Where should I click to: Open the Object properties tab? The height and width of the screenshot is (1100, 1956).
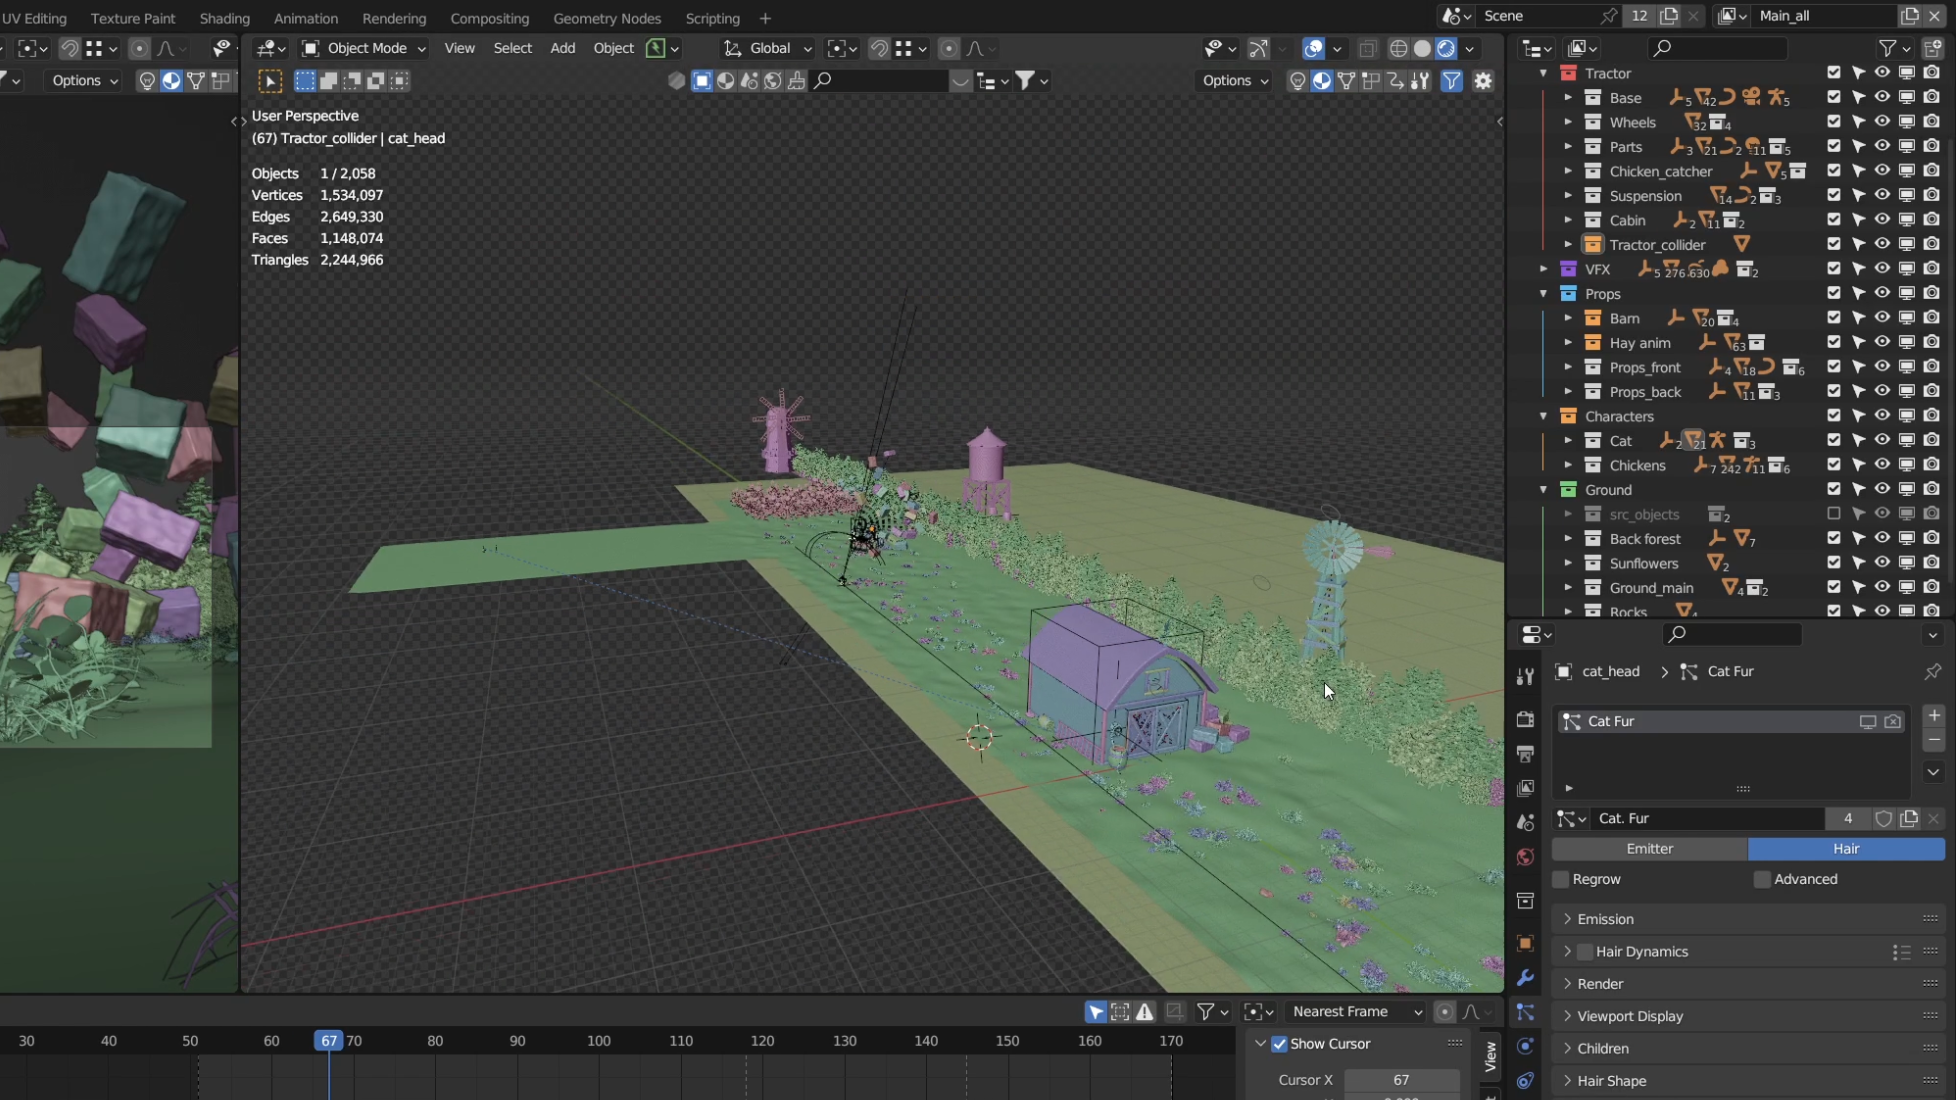click(x=1525, y=943)
